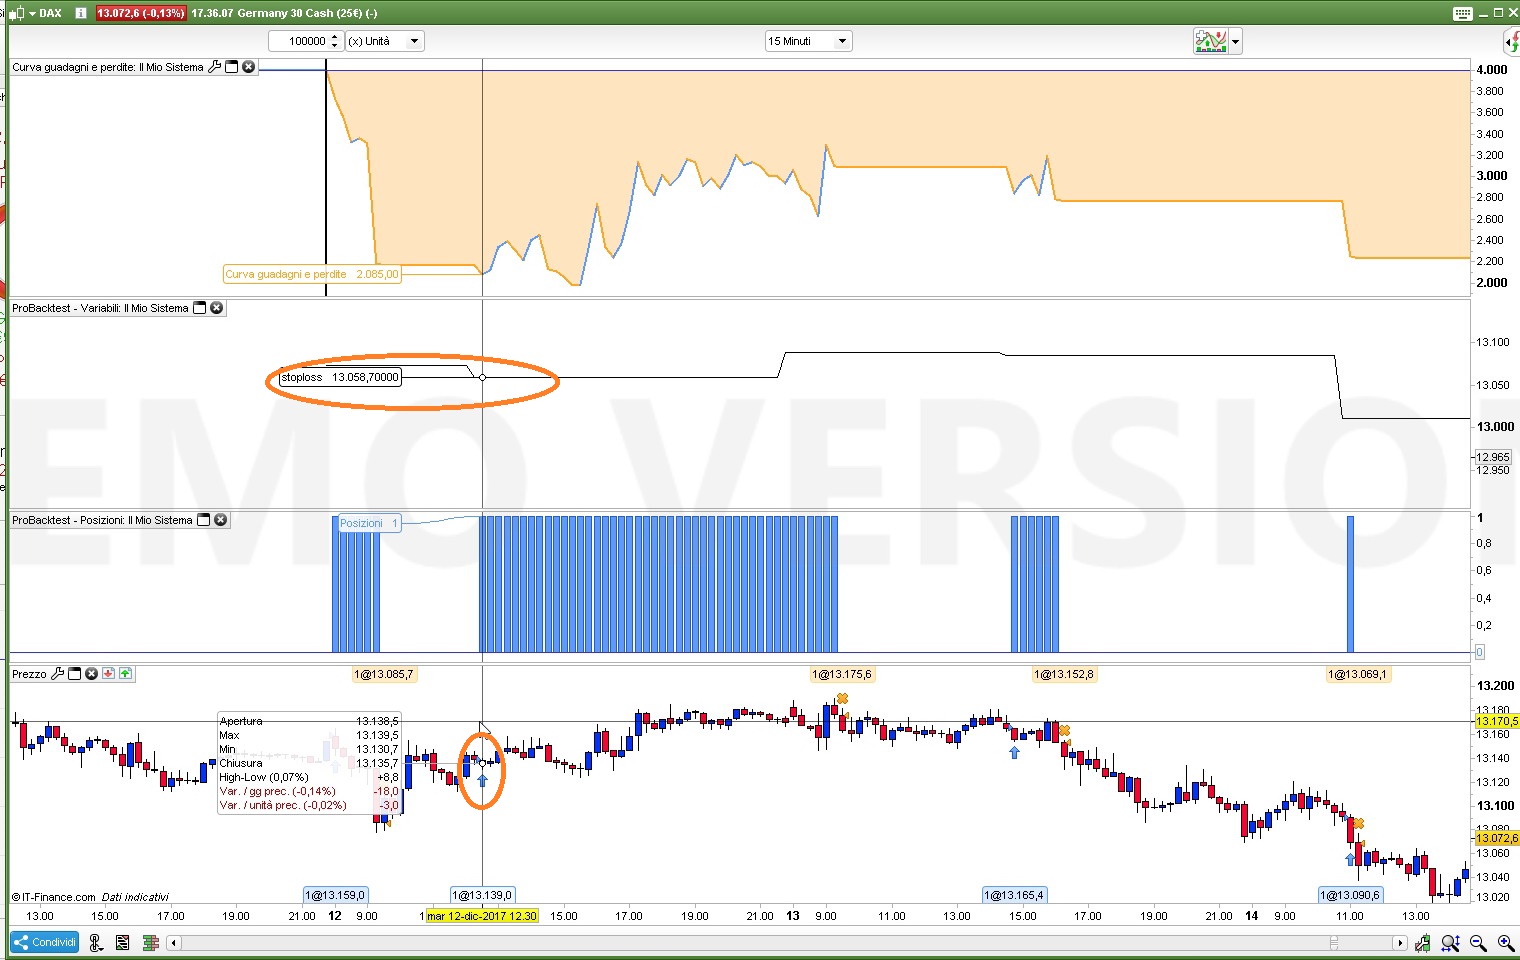Screen dimensions: 1520x960
Task: Click the 1@13.090,6 entry label
Action: 1350,895
